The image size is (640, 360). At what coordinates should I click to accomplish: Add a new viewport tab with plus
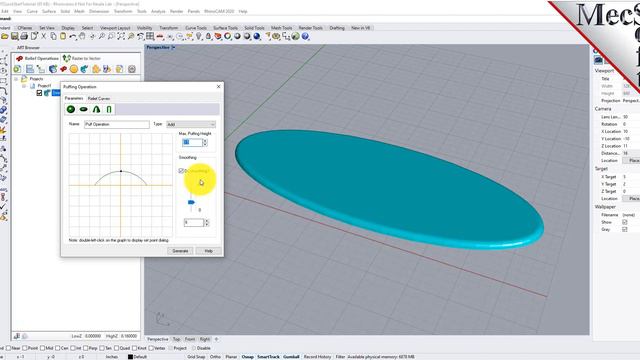[216, 339]
